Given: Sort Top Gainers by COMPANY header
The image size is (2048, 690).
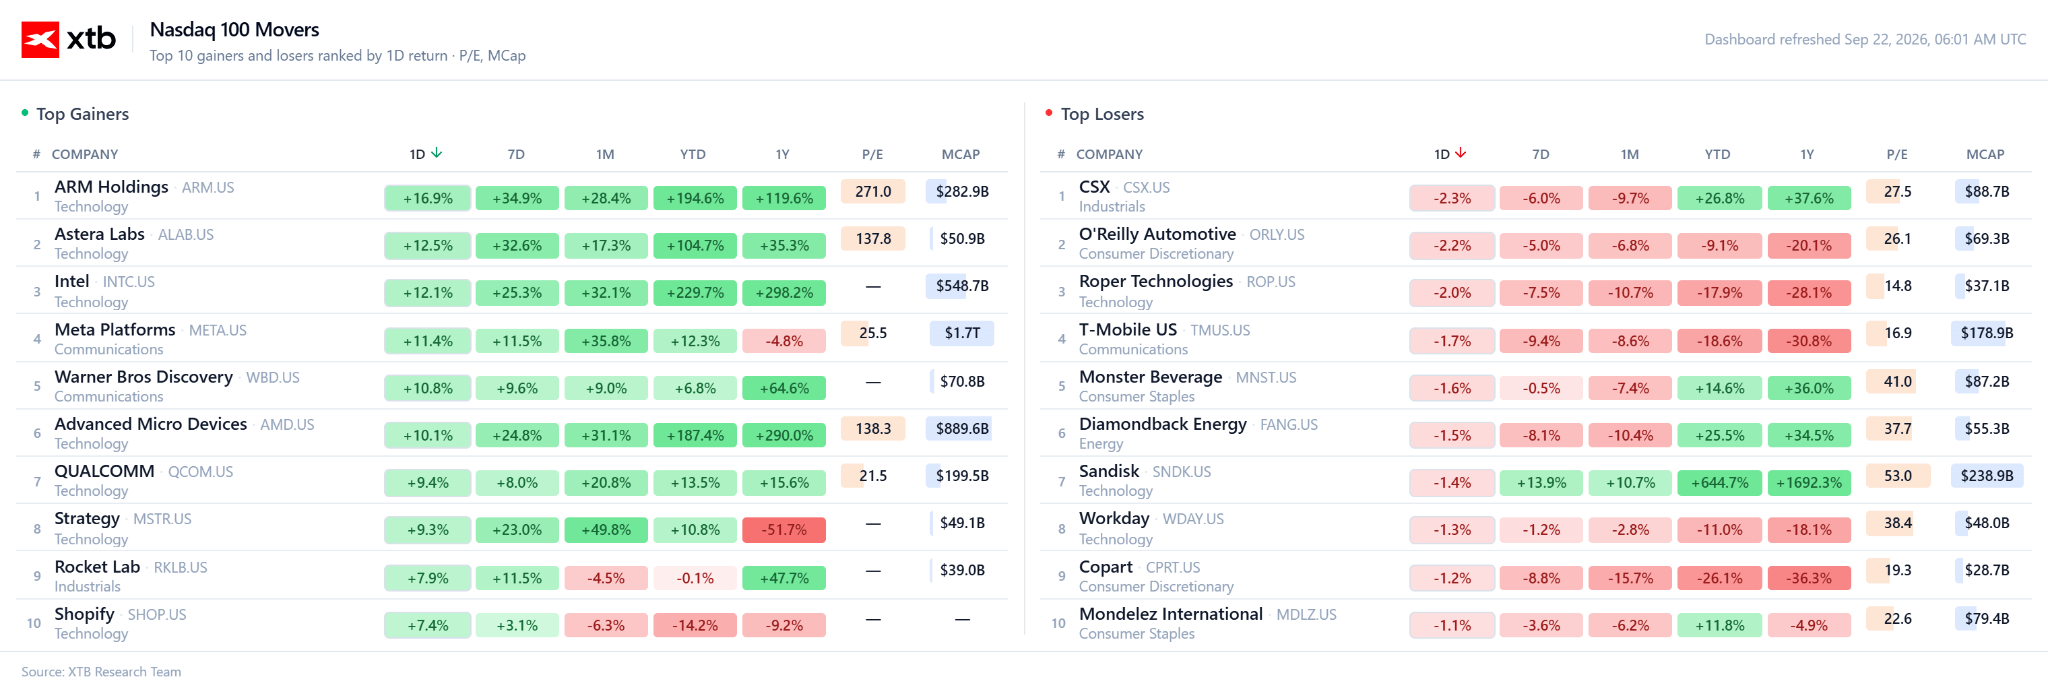Looking at the screenshot, I should (x=85, y=154).
